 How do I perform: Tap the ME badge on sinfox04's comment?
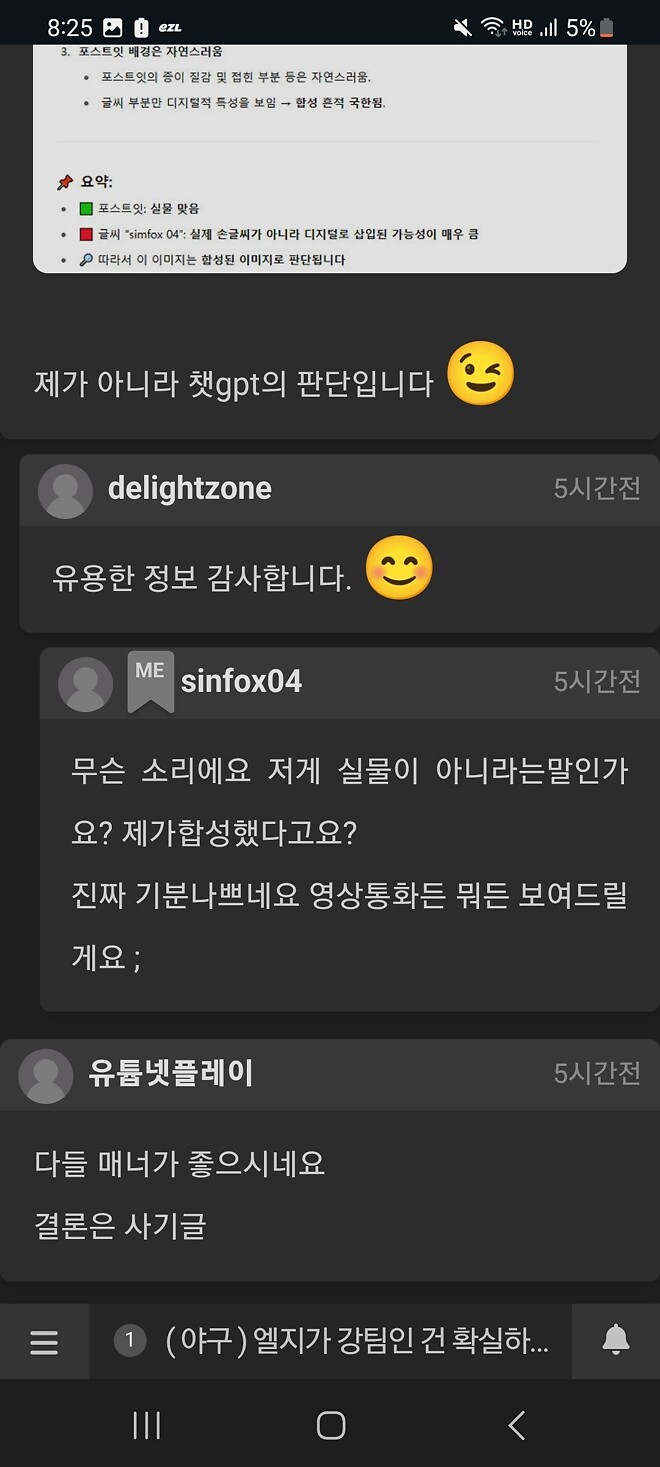pyautogui.click(x=149, y=681)
